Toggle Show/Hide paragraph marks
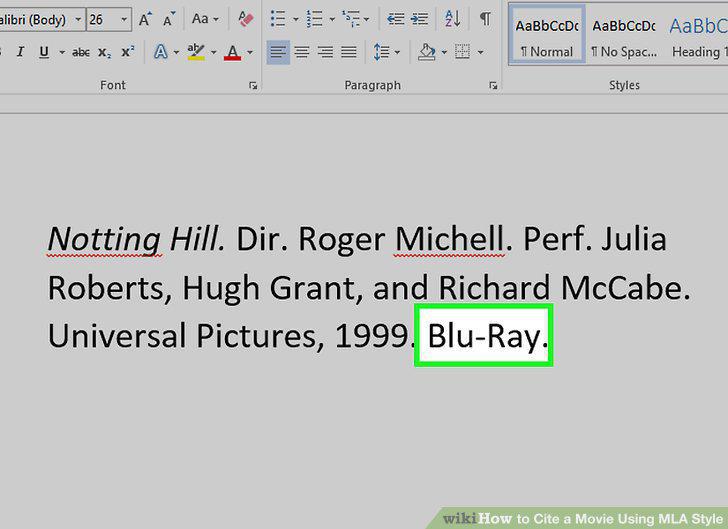Viewport: 728px width, 529px height. click(485, 19)
